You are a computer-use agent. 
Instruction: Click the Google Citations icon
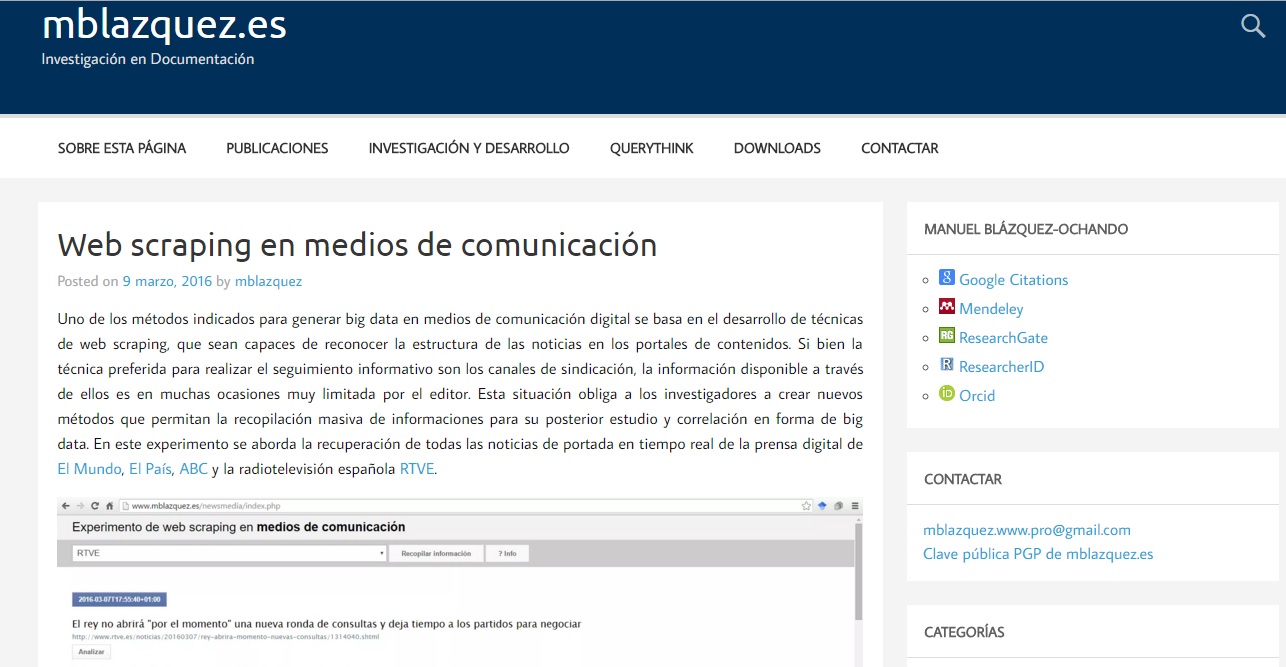[x=947, y=278]
